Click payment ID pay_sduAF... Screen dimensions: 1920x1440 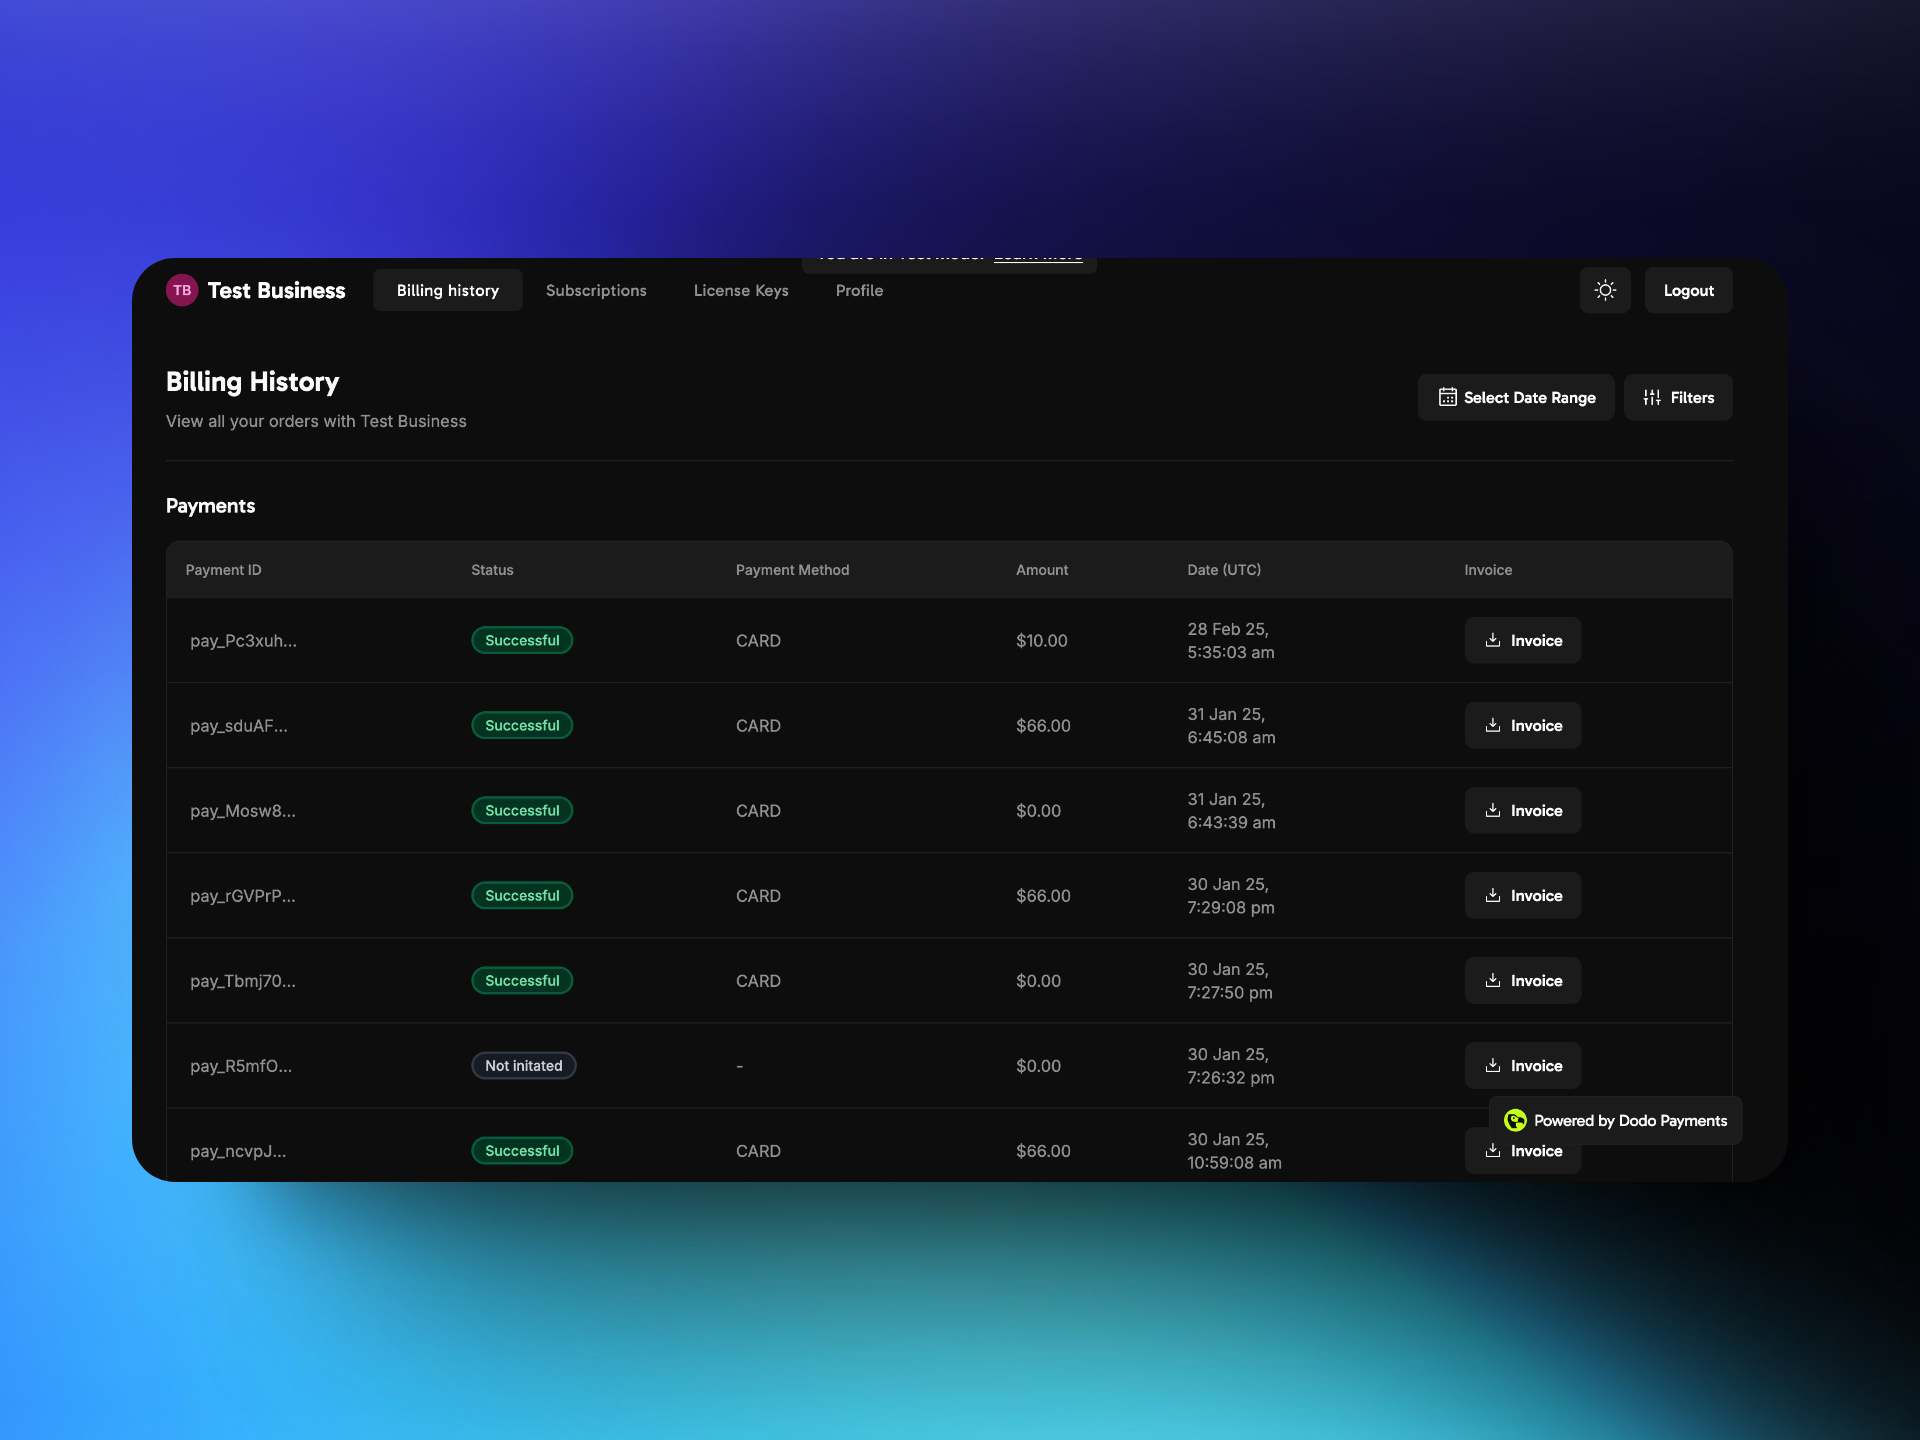[239, 726]
